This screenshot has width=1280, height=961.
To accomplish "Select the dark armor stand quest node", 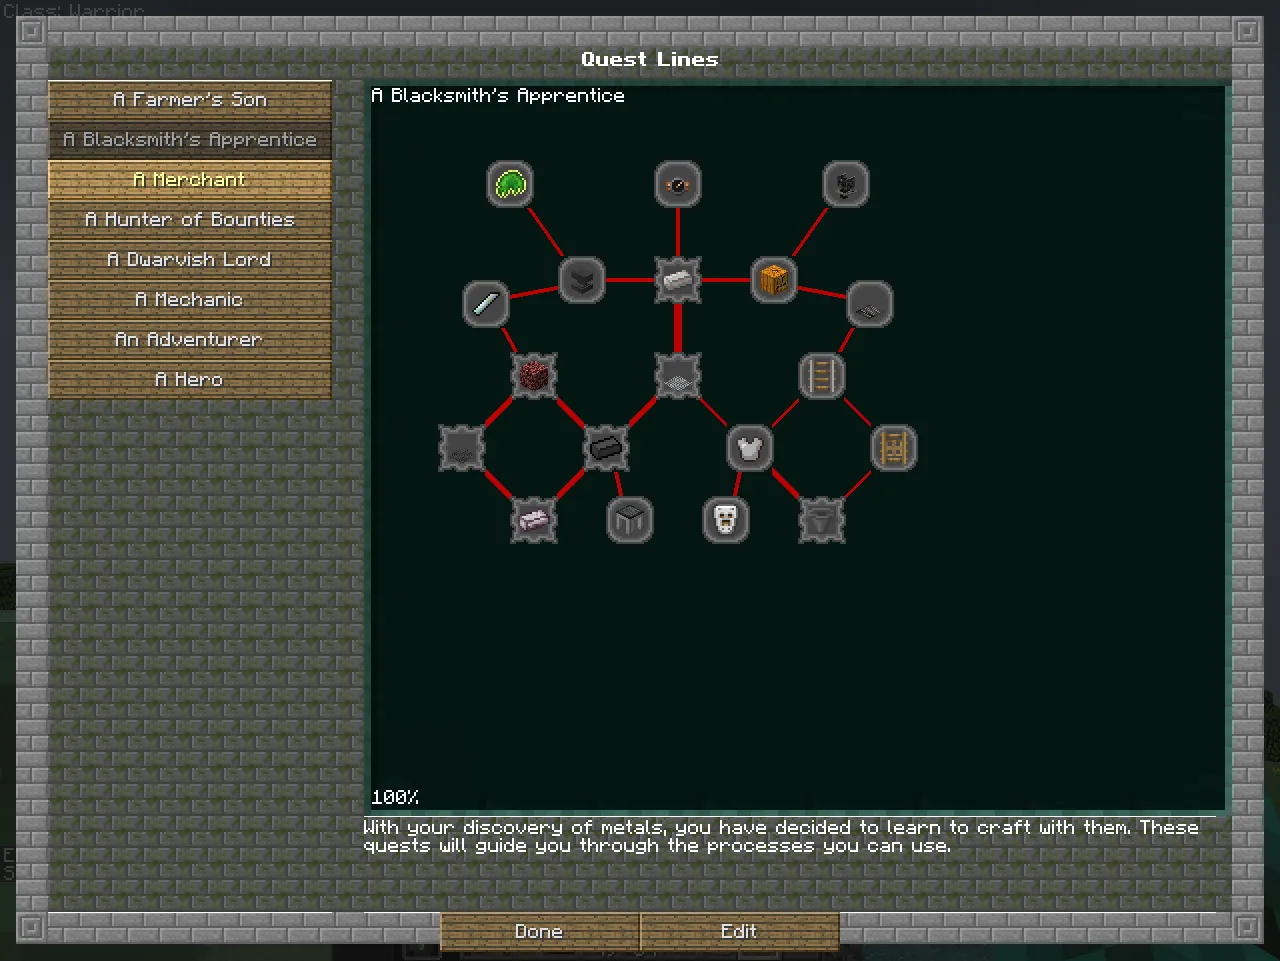I will (x=846, y=184).
